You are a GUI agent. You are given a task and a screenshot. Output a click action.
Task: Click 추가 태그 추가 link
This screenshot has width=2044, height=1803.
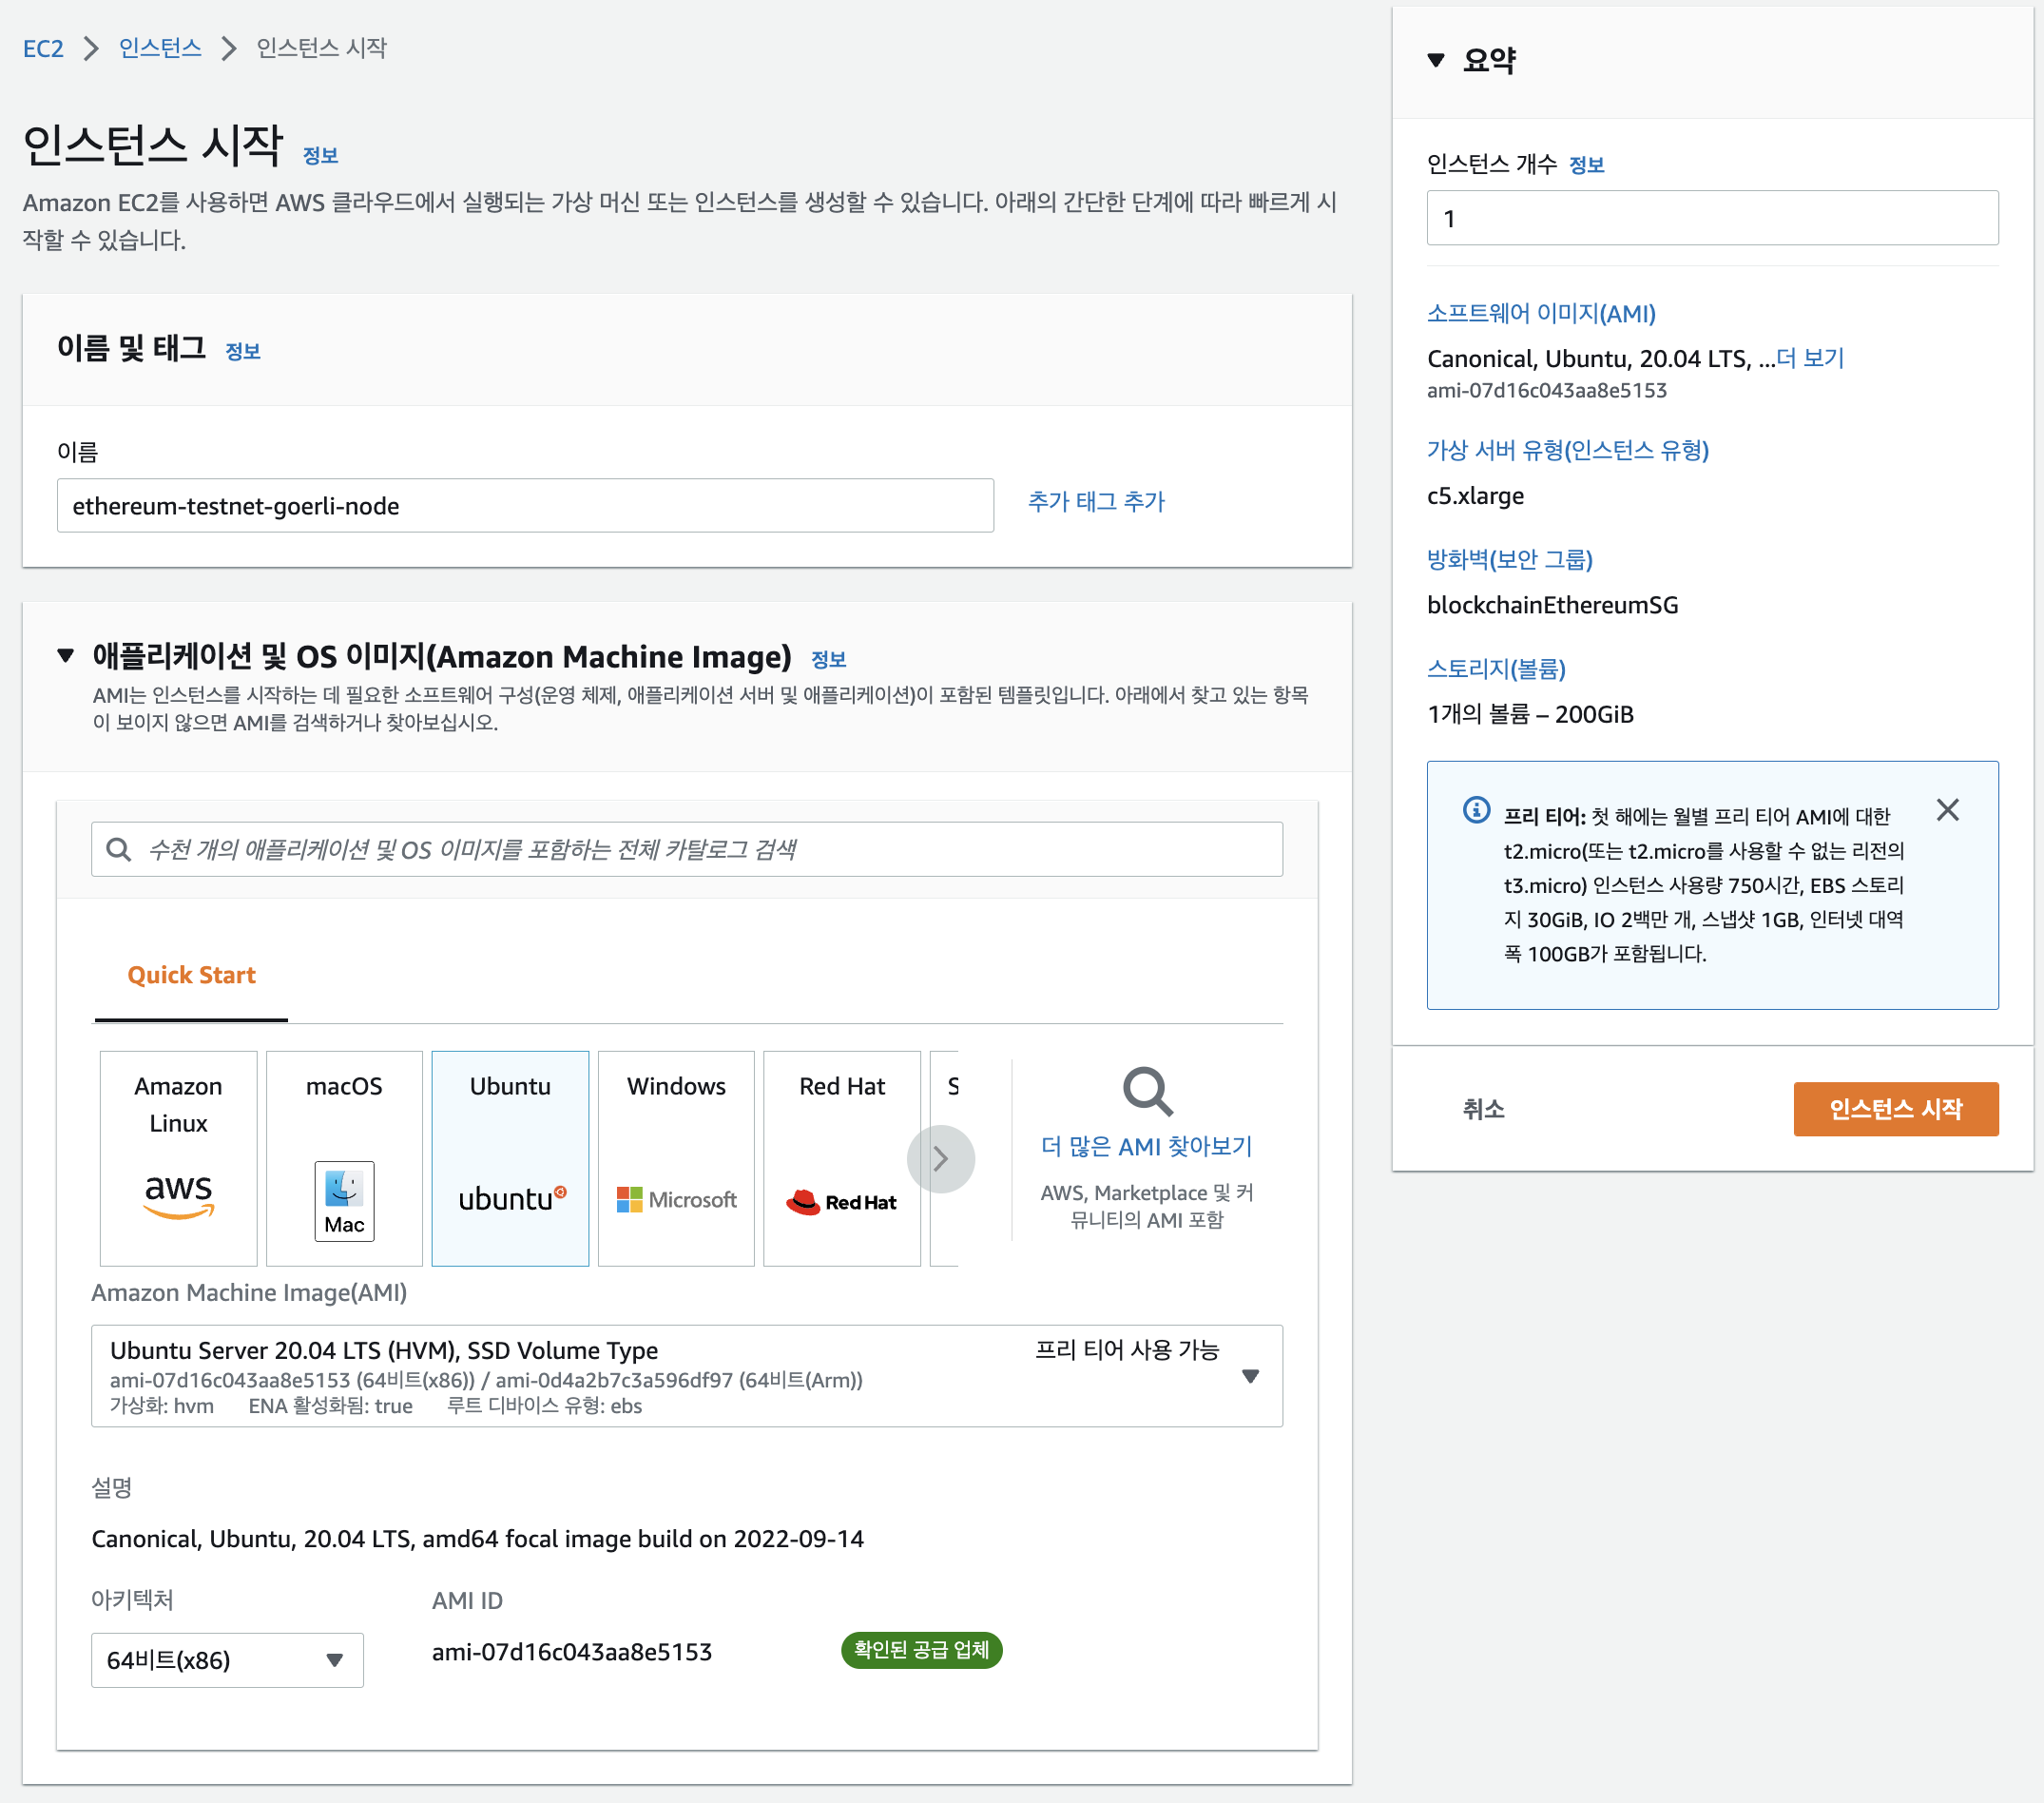(x=1096, y=502)
